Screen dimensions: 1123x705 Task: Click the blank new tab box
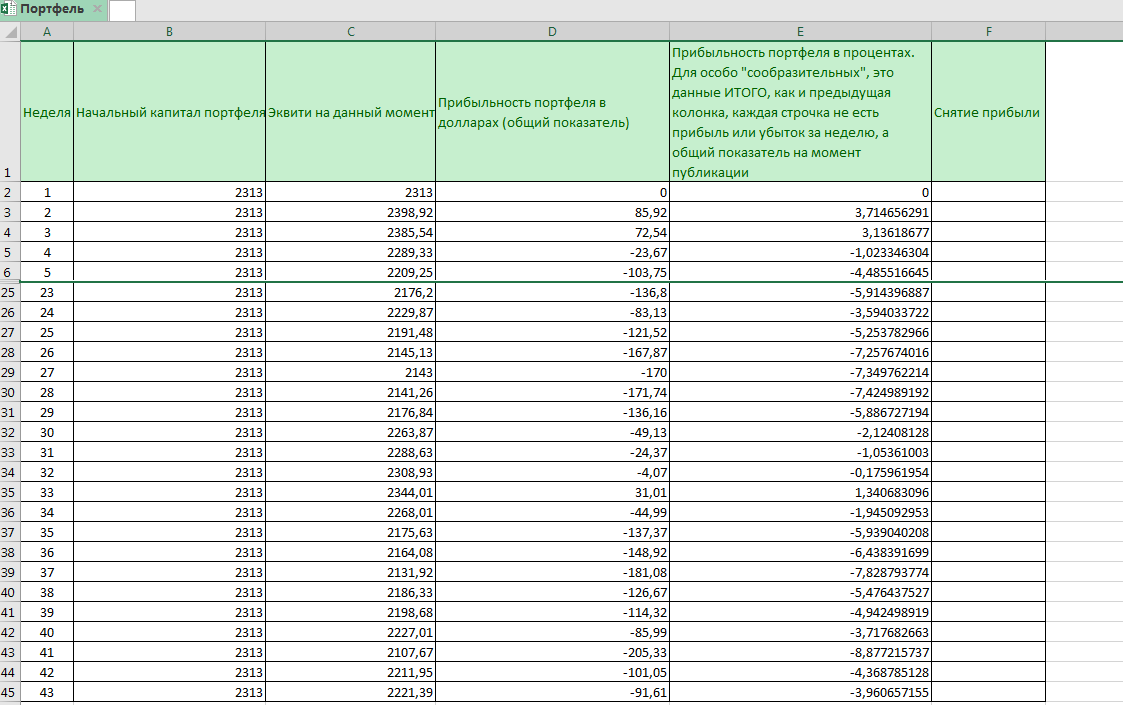(x=122, y=10)
